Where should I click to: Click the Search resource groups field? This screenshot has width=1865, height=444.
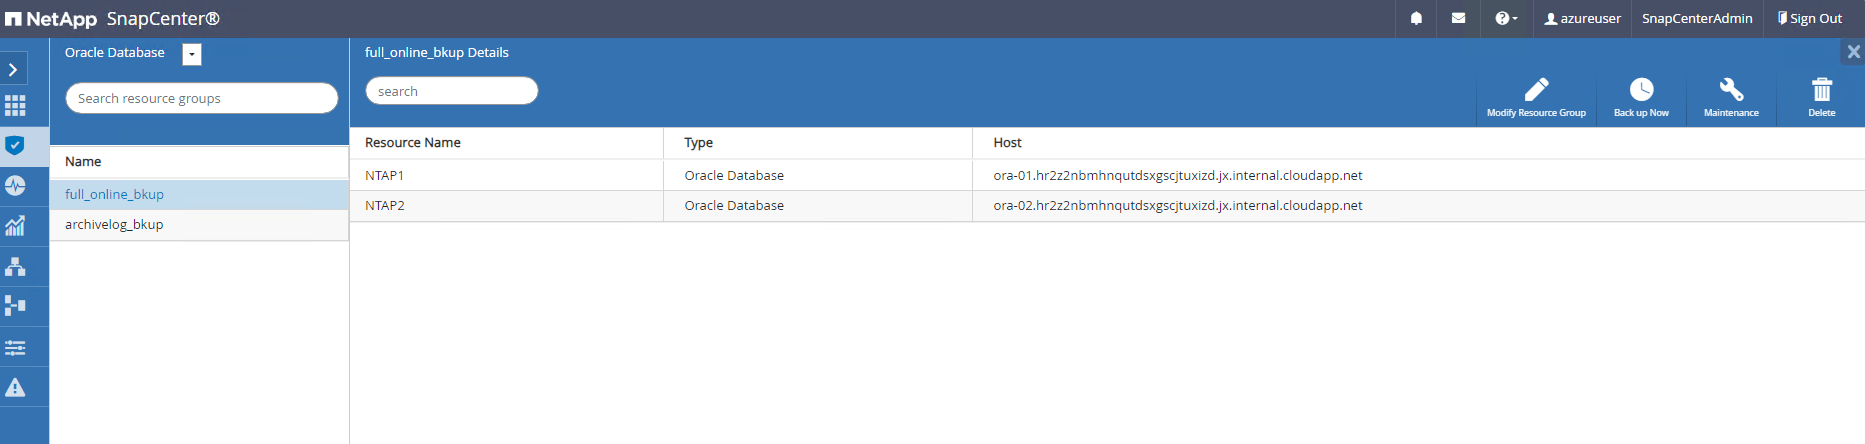pyautogui.click(x=201, y=98)
